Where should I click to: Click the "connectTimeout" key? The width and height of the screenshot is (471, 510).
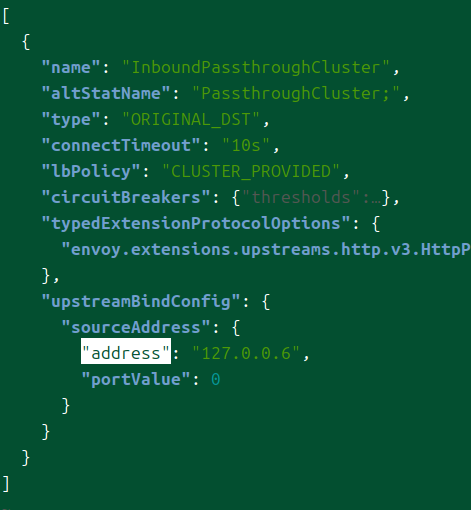click(121, 145)
